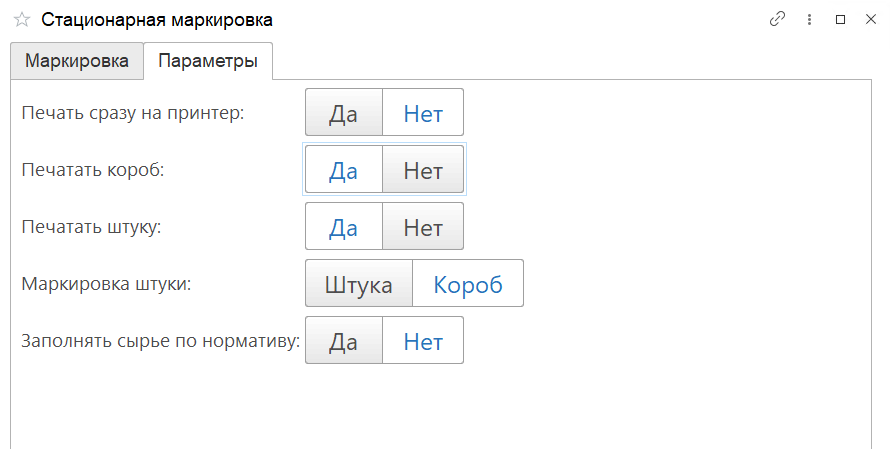Select Штука for Маркировка штуки
This screenshot has height=449, width=890.
pos(359,284)
